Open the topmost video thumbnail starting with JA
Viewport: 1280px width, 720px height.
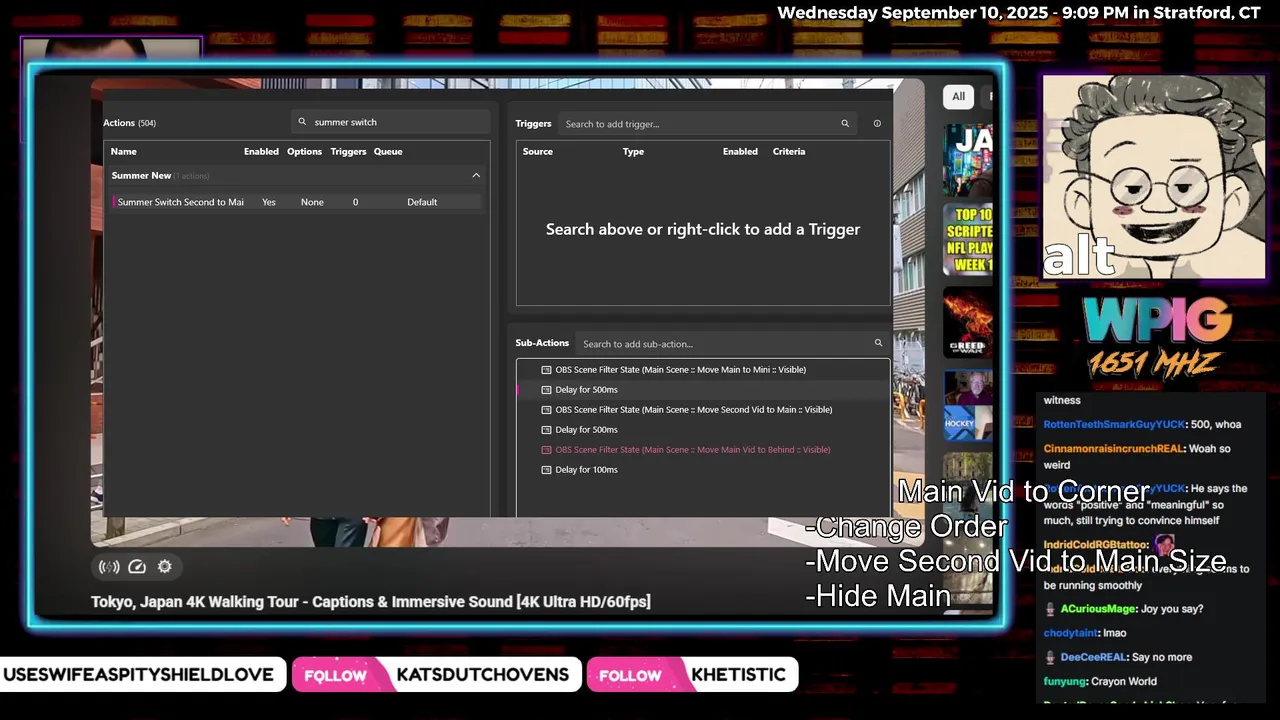coord(968,160)
